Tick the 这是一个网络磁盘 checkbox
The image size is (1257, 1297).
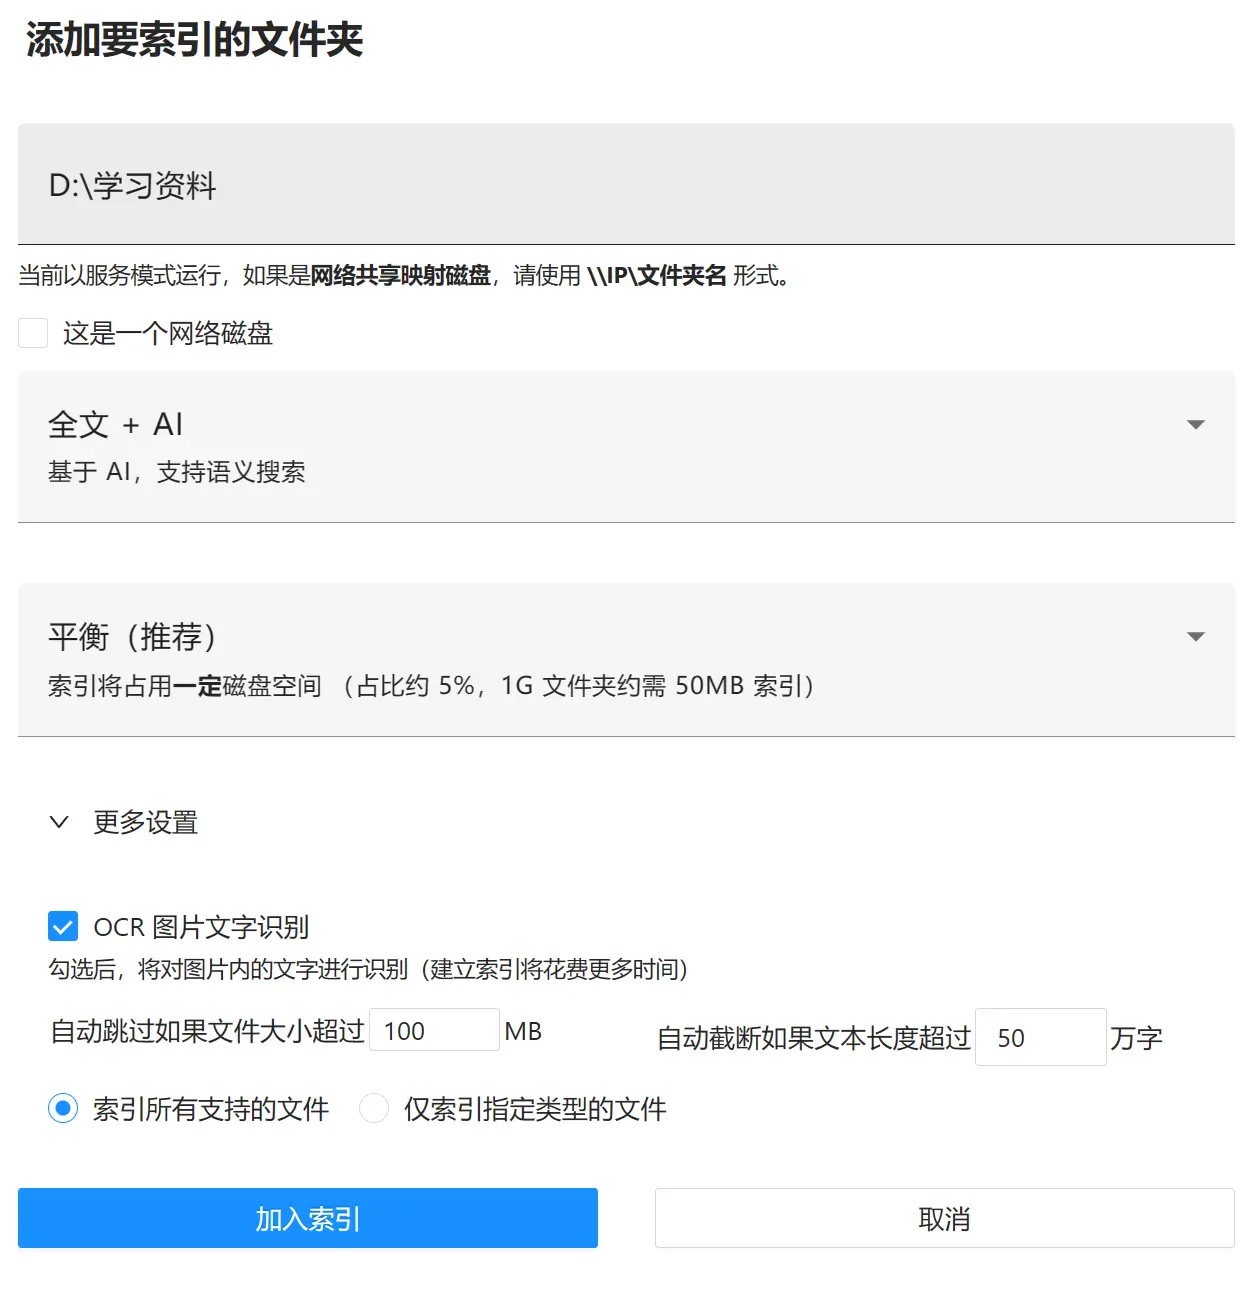33,333
